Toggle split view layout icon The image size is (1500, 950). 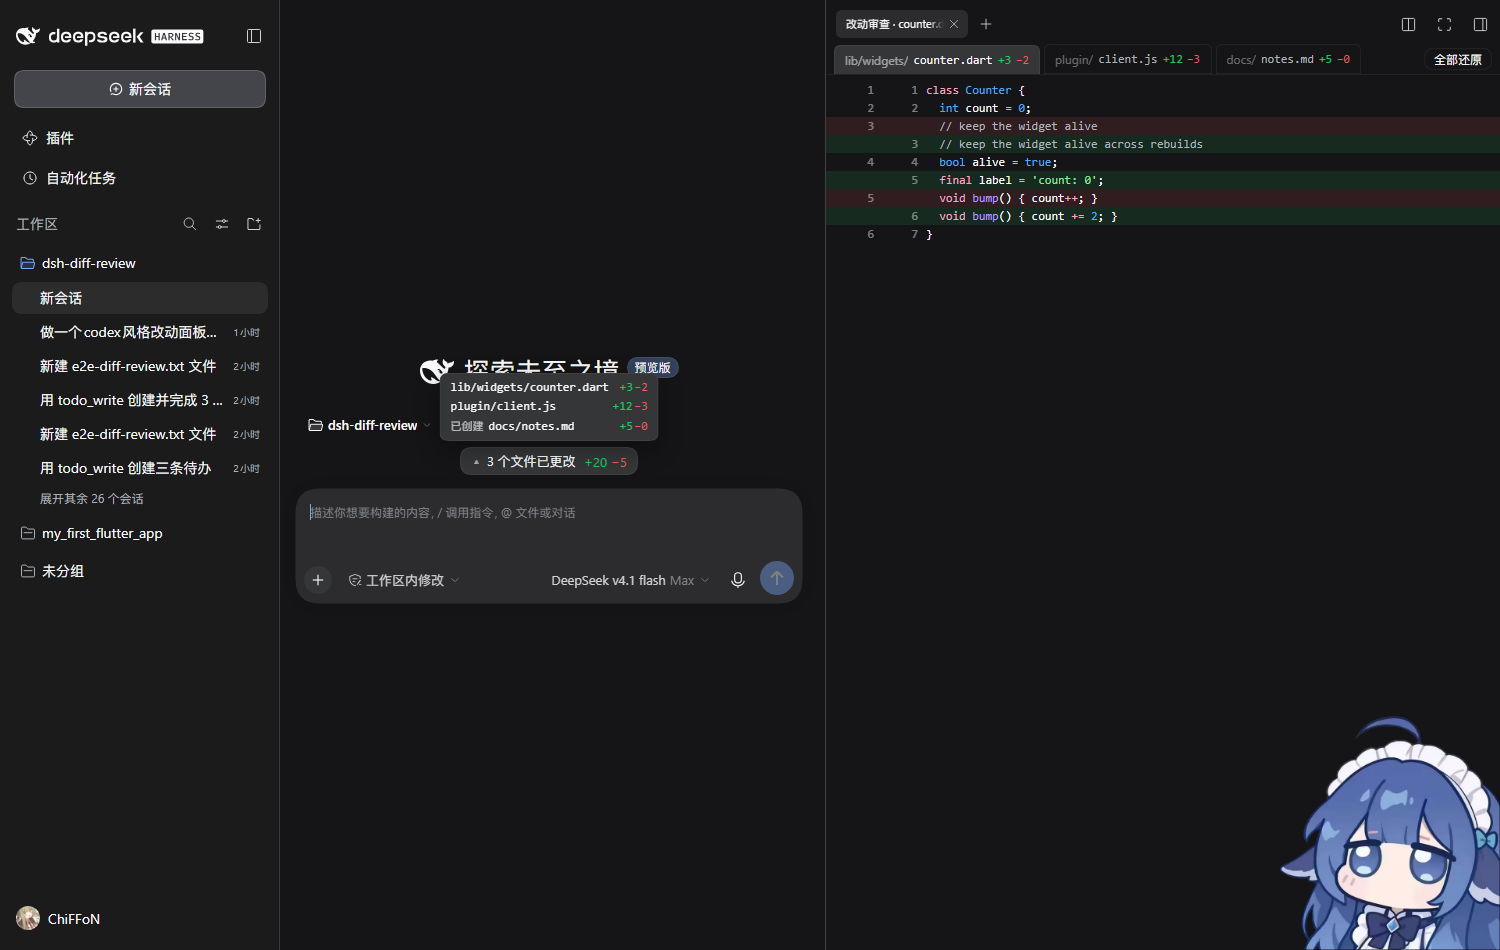click(1408, 24)
